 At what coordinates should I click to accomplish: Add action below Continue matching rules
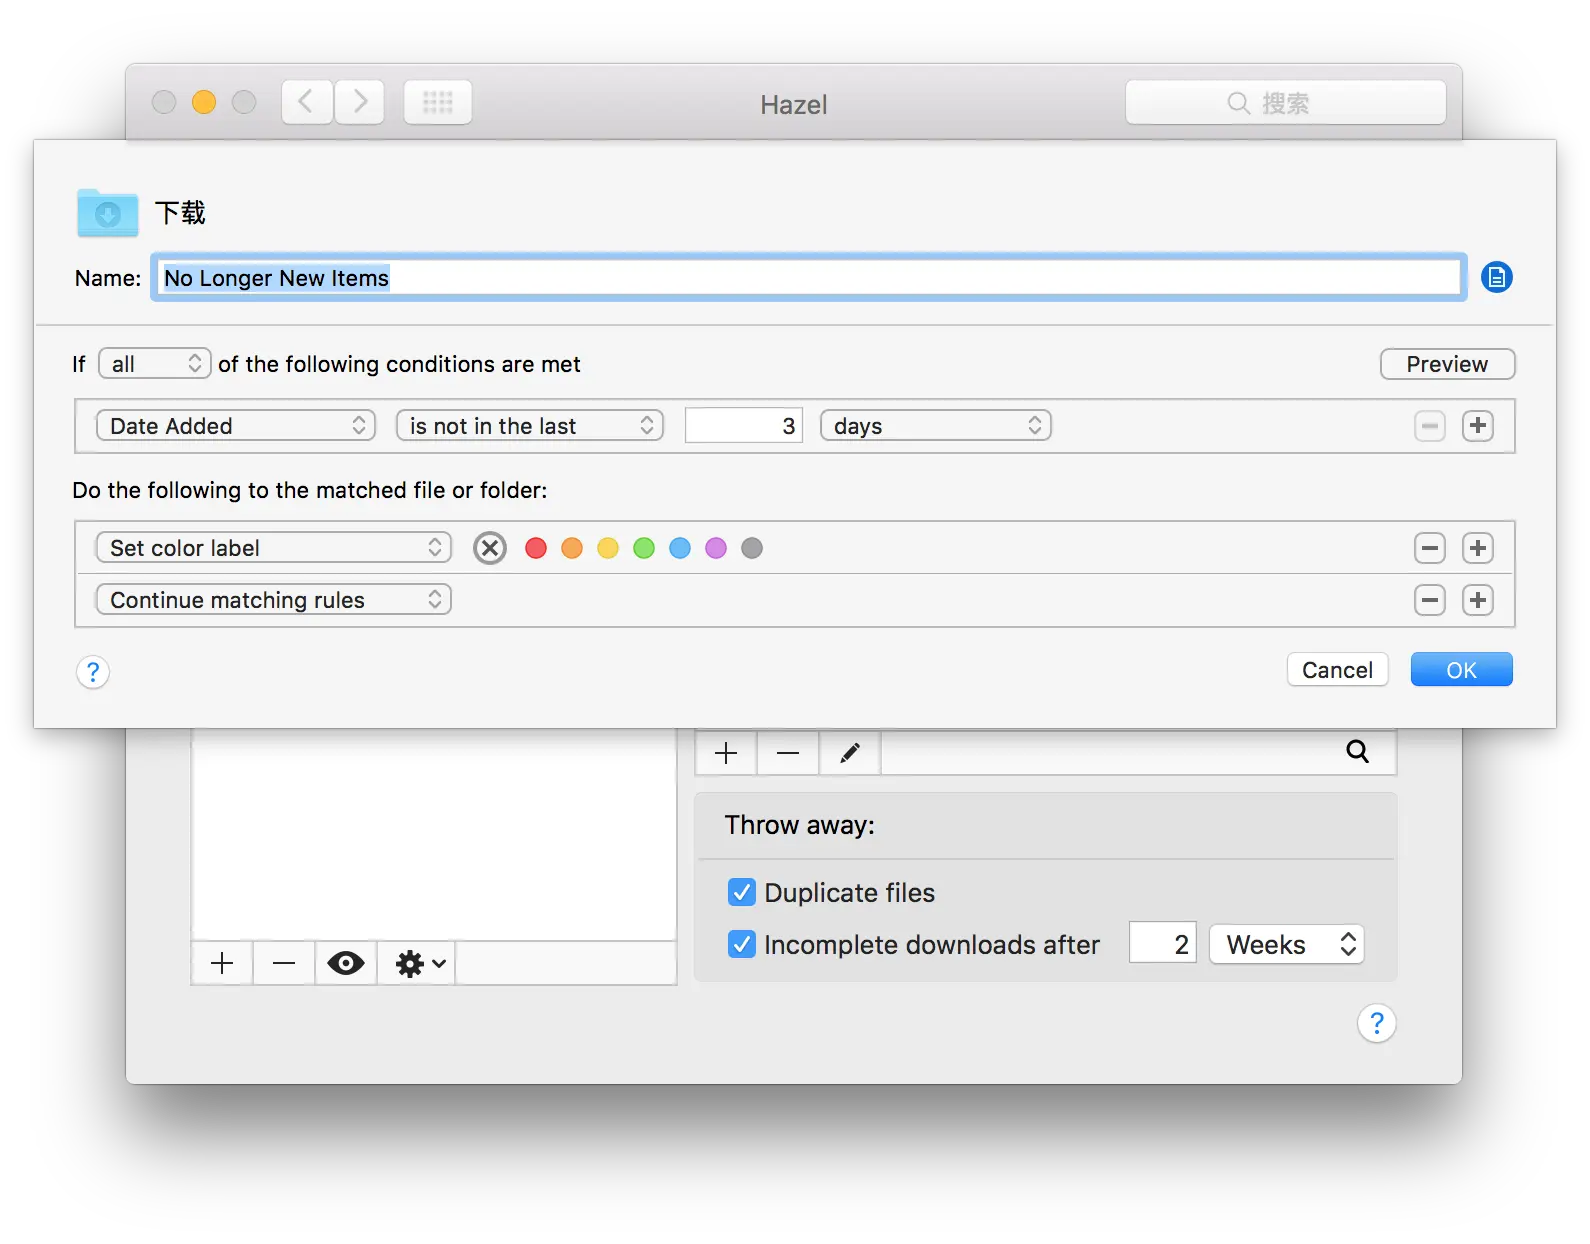[1478, 600]
